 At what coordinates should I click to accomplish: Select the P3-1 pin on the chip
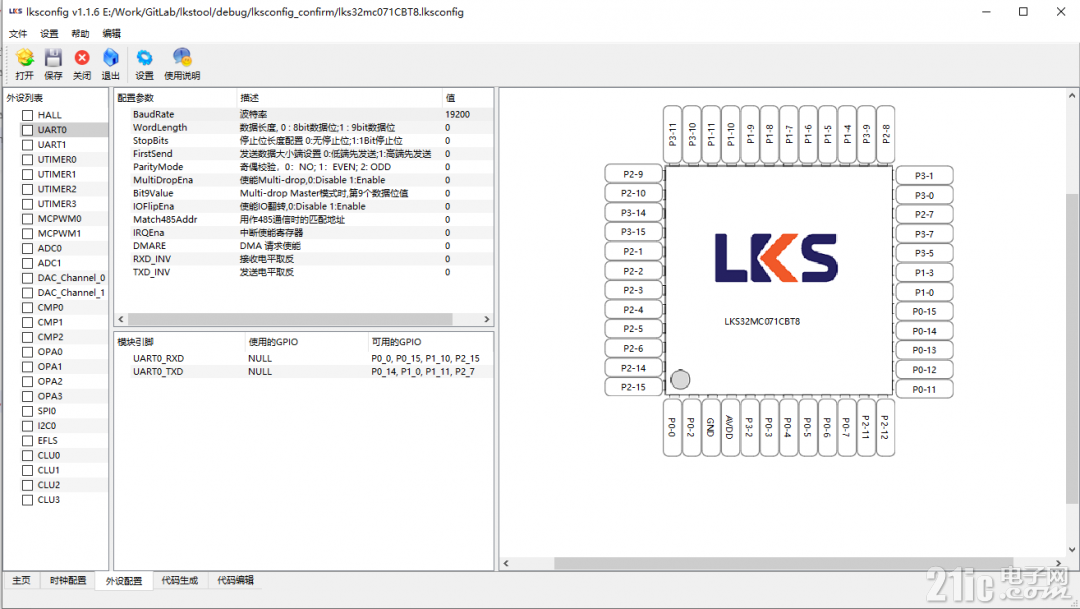tap(924, 176)
